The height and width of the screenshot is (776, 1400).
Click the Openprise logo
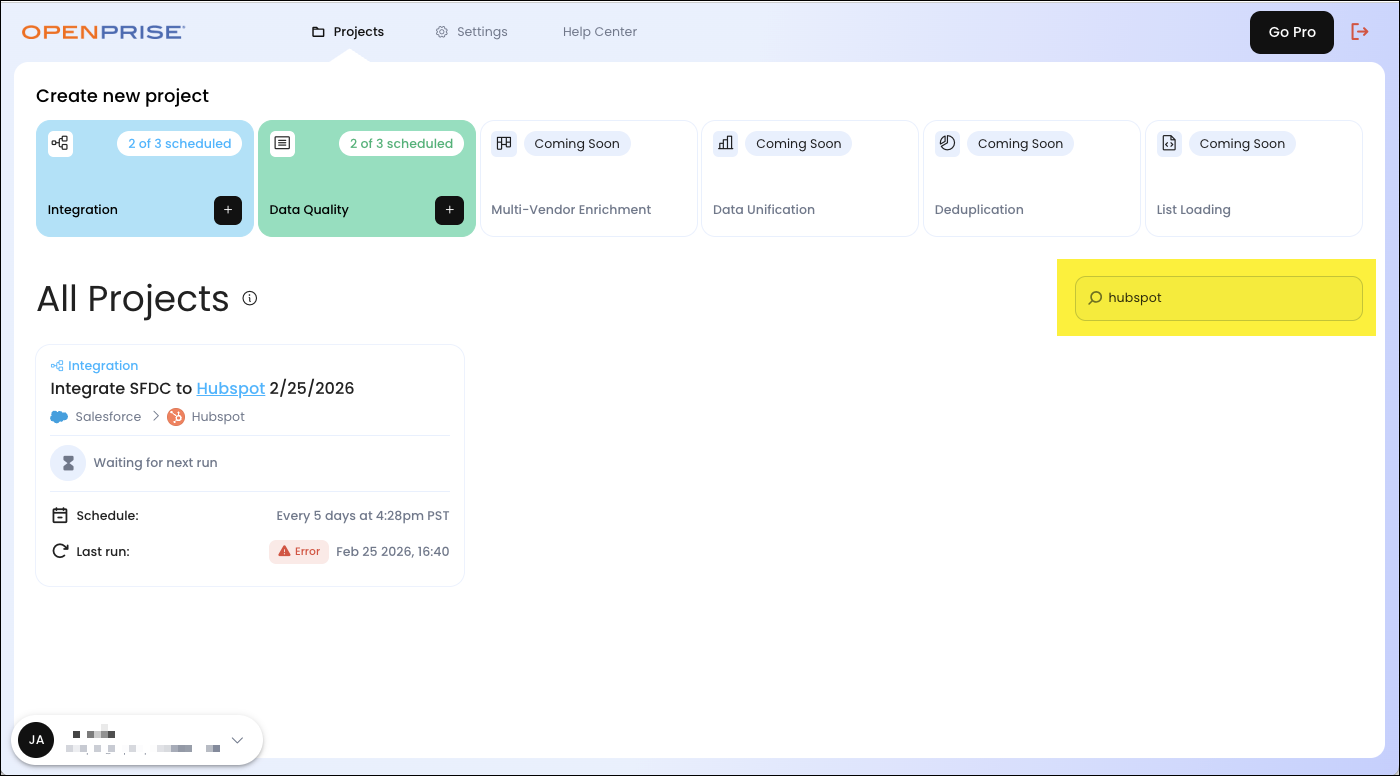pos(103,32)
